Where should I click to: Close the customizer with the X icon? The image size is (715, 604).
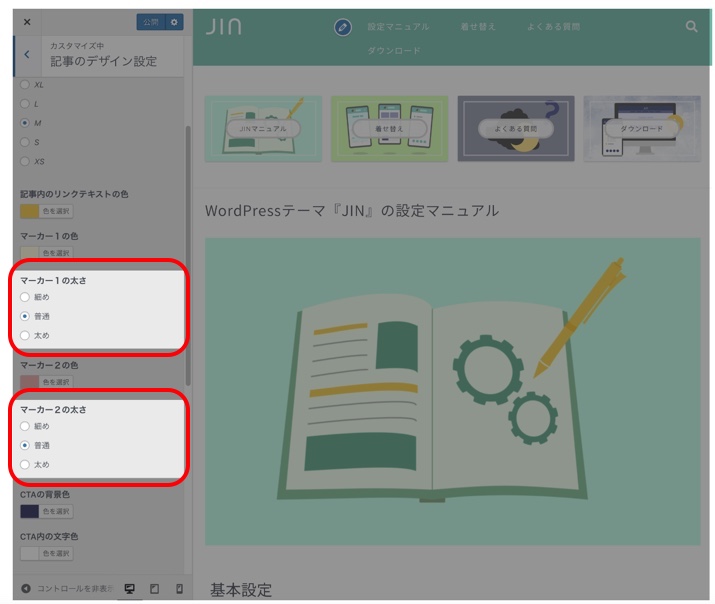(x=27, y=22)
